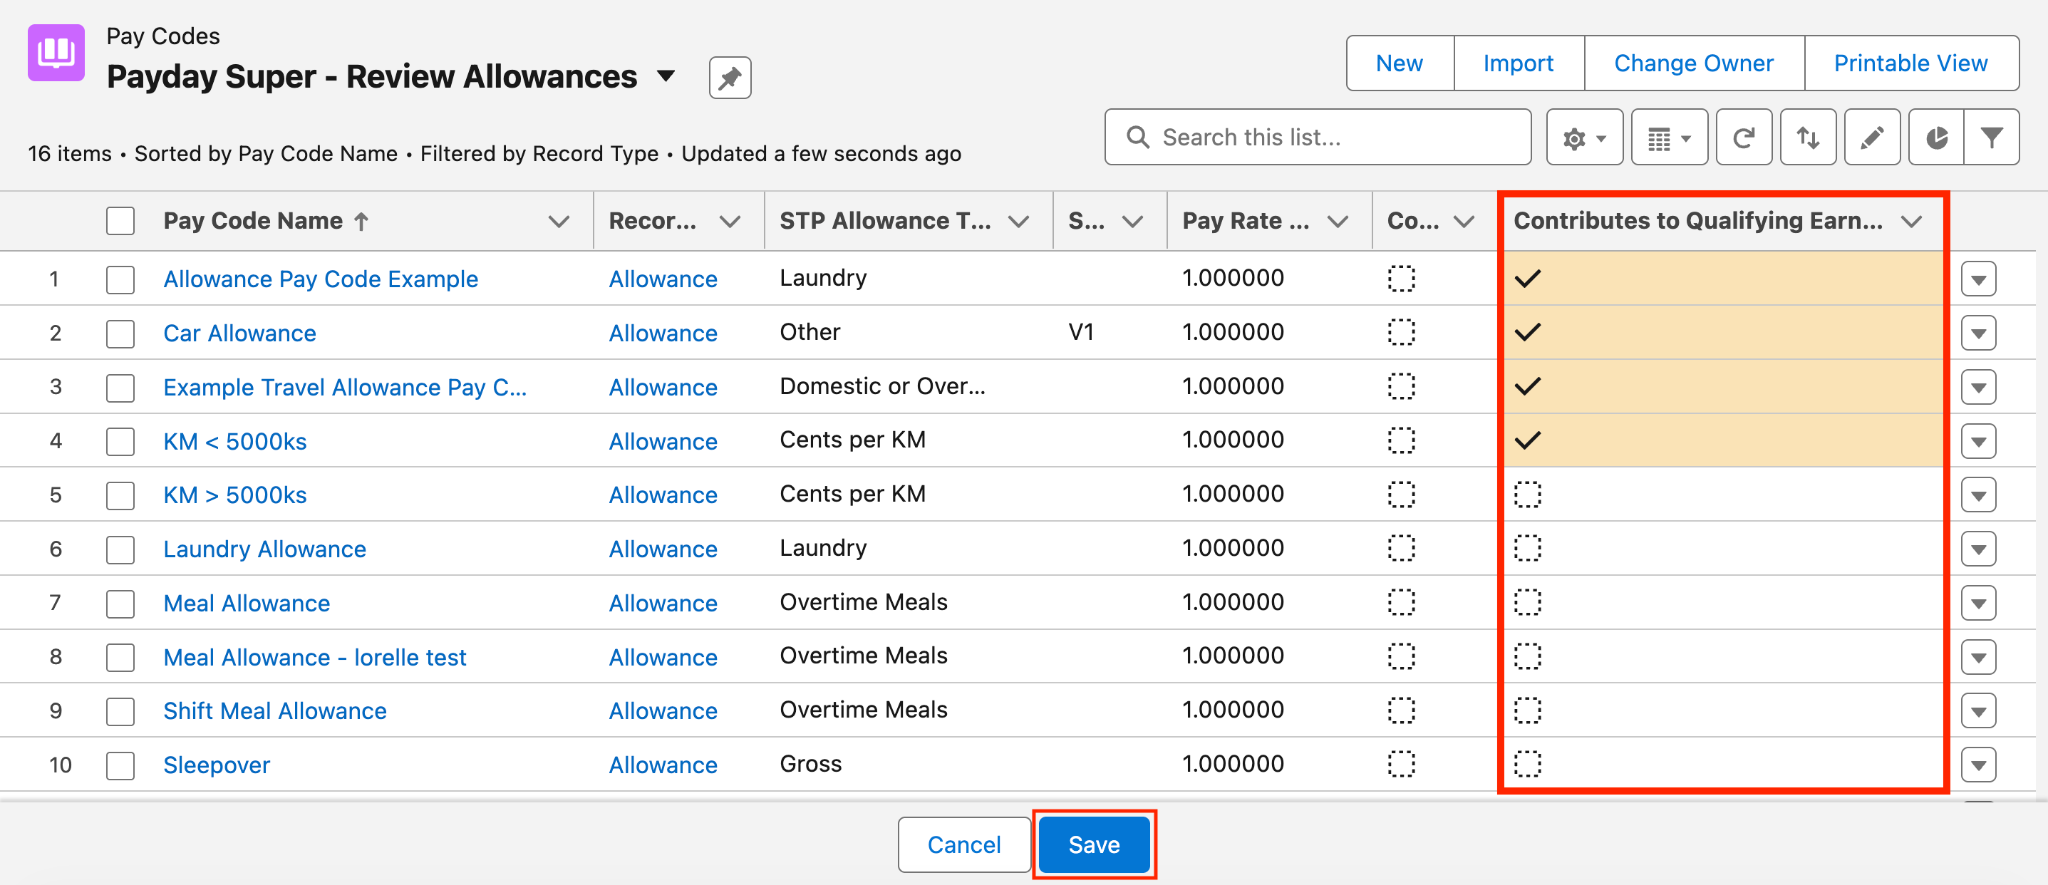Open row actions for Sleepover

coord(1979,765)
